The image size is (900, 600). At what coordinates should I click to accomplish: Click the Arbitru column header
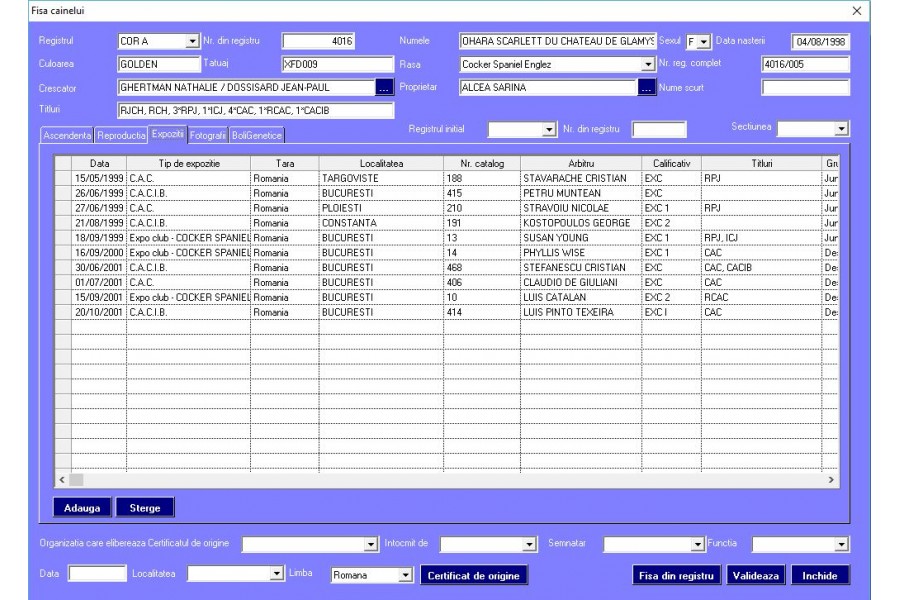(x=581, y=164)
